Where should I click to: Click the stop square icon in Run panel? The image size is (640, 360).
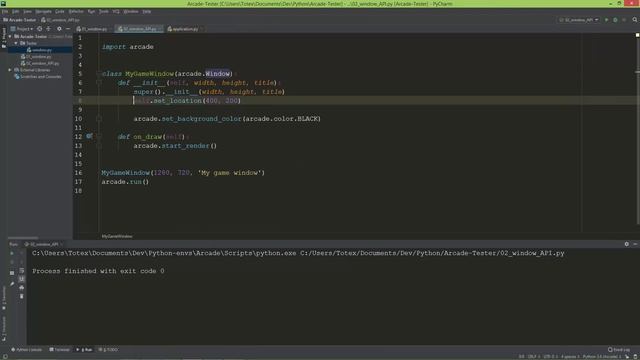pos(12,272)
